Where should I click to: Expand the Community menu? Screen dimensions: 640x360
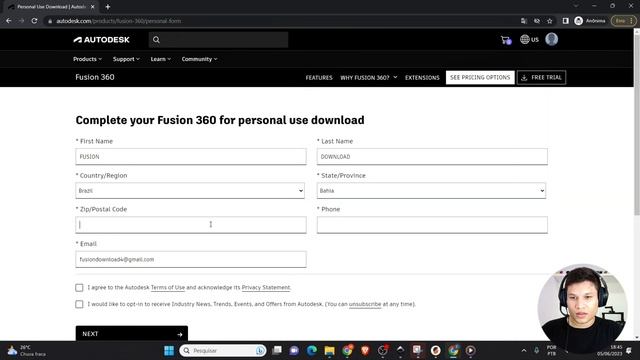(x=199, y=59)
